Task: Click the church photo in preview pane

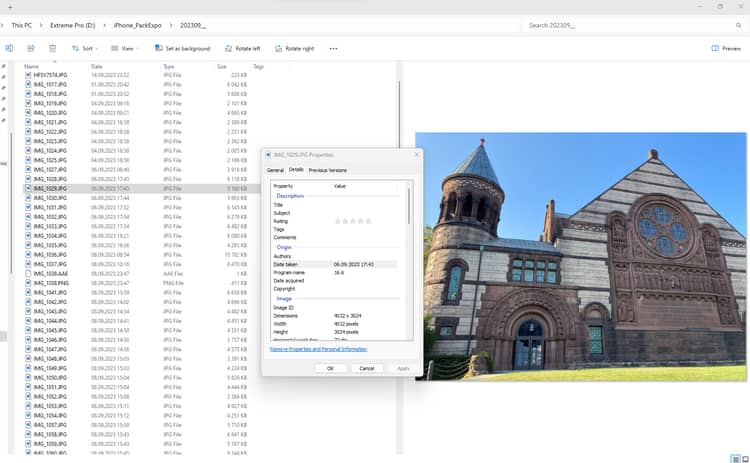Action: [x=581, y=256]
